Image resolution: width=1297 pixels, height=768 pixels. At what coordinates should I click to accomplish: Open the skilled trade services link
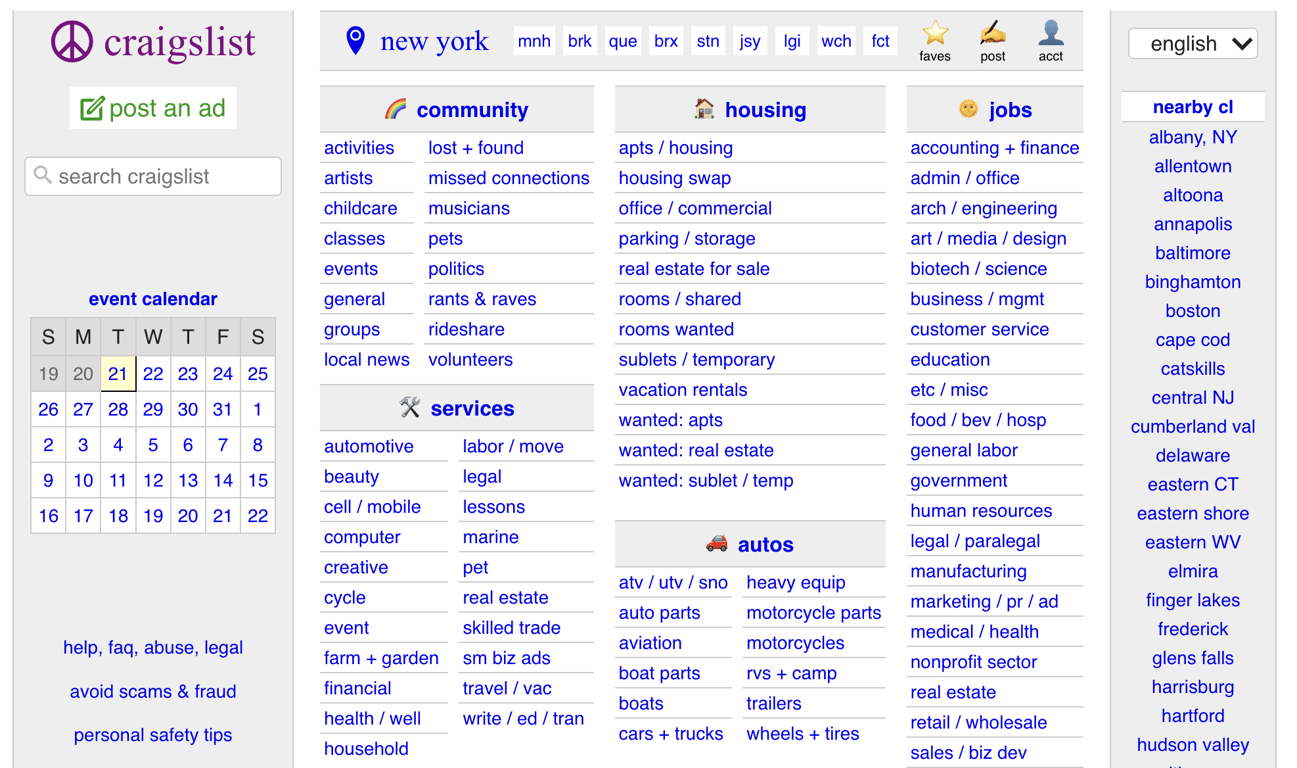click(x=511, y=628)
